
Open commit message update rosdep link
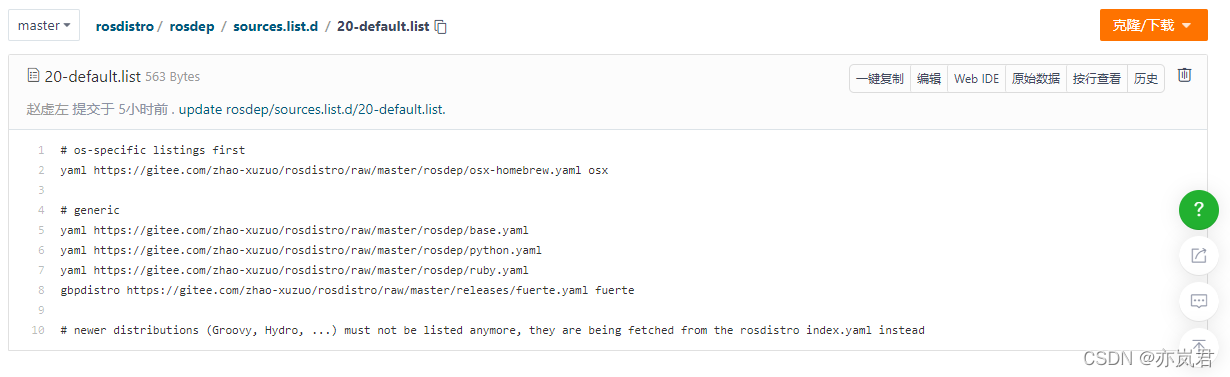coord(312,109)
